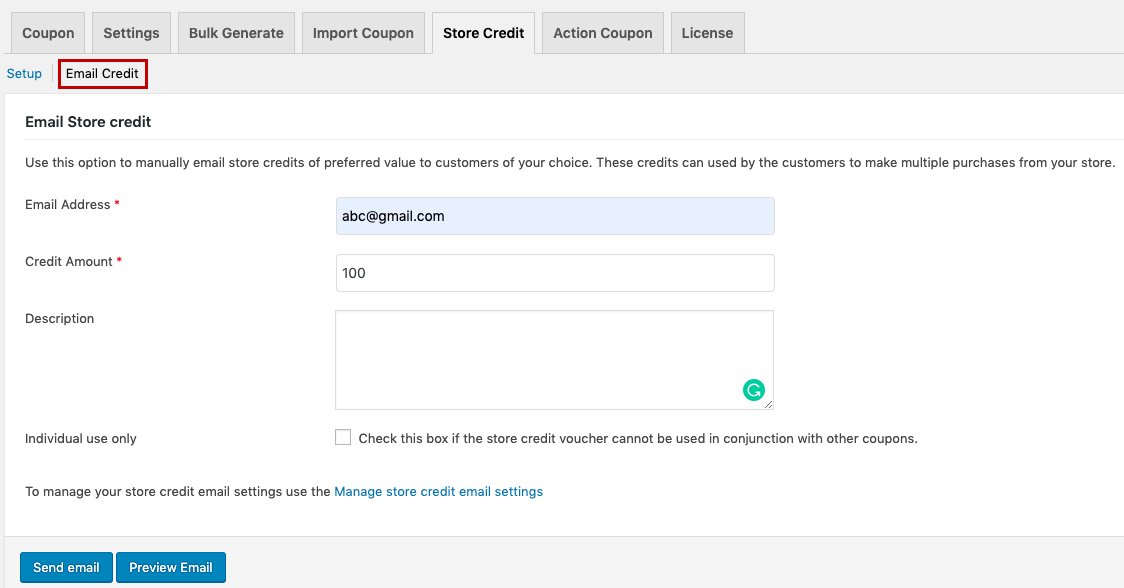Click the 'Use this option to manually email' paragraph

[570, 163]
